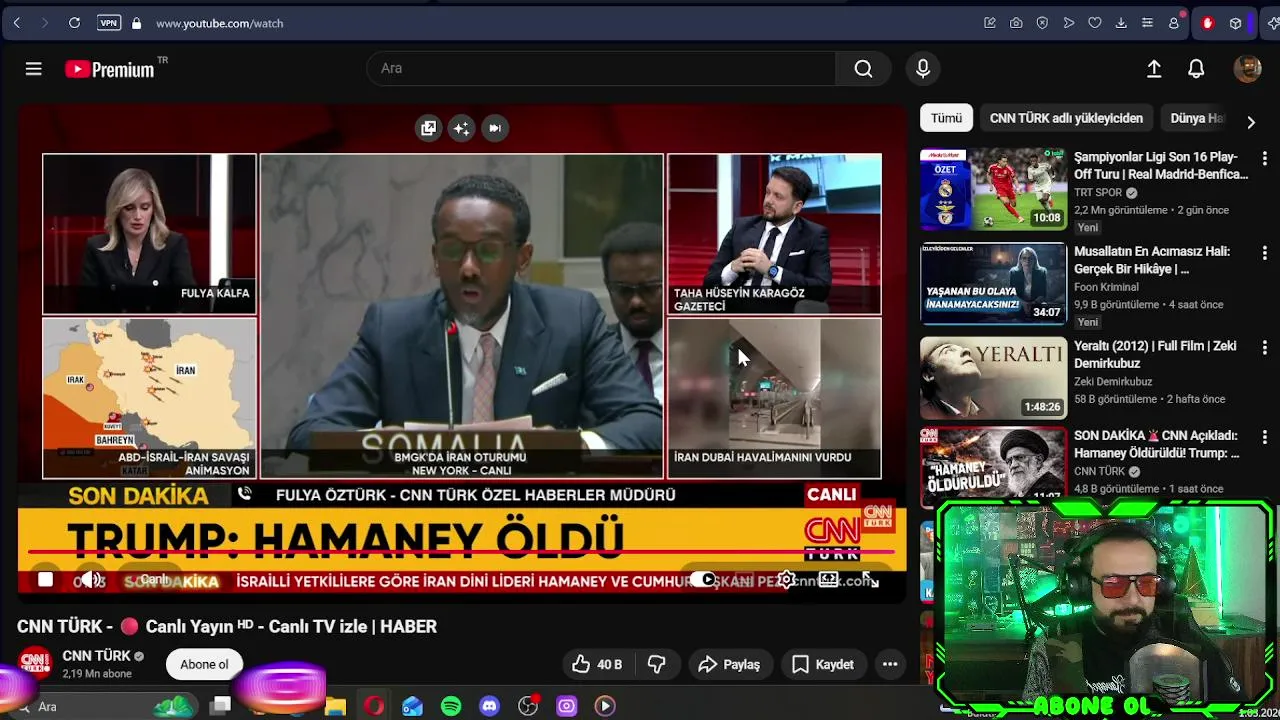
Task: Open SON DAKİKA CNN Açıkladı video title
Action: click(1156, 444)
